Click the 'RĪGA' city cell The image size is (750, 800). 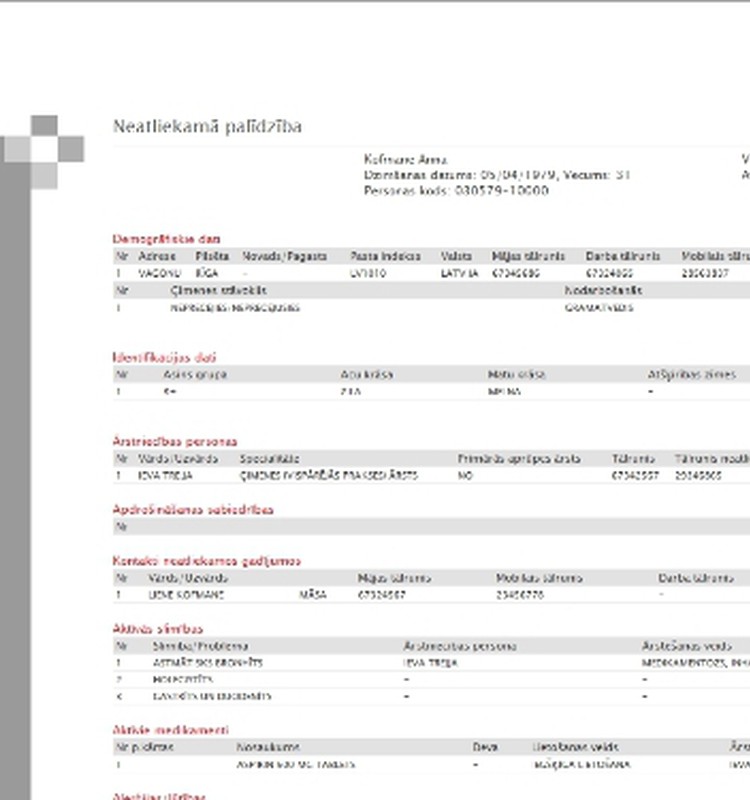pos(207,273)
